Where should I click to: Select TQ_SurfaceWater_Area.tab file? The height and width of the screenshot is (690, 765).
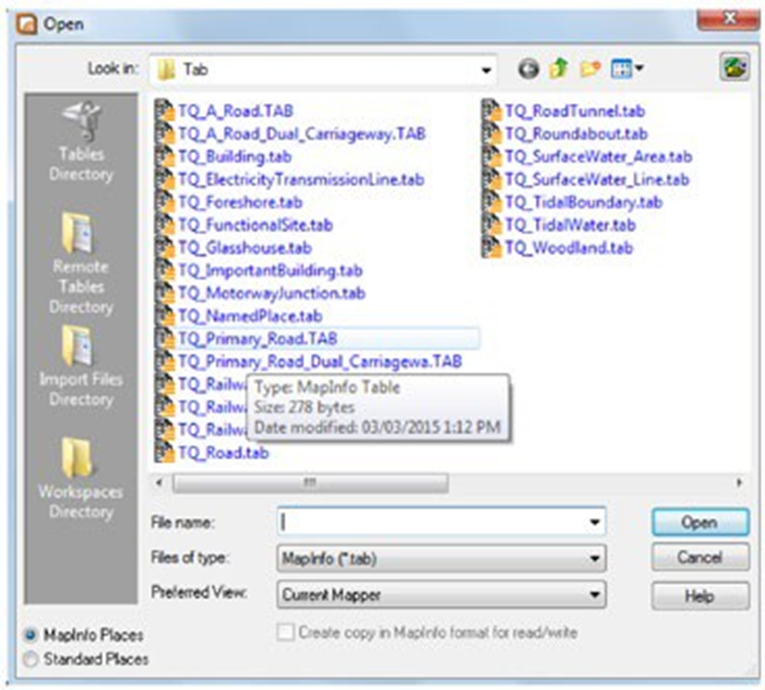point(598,157)
